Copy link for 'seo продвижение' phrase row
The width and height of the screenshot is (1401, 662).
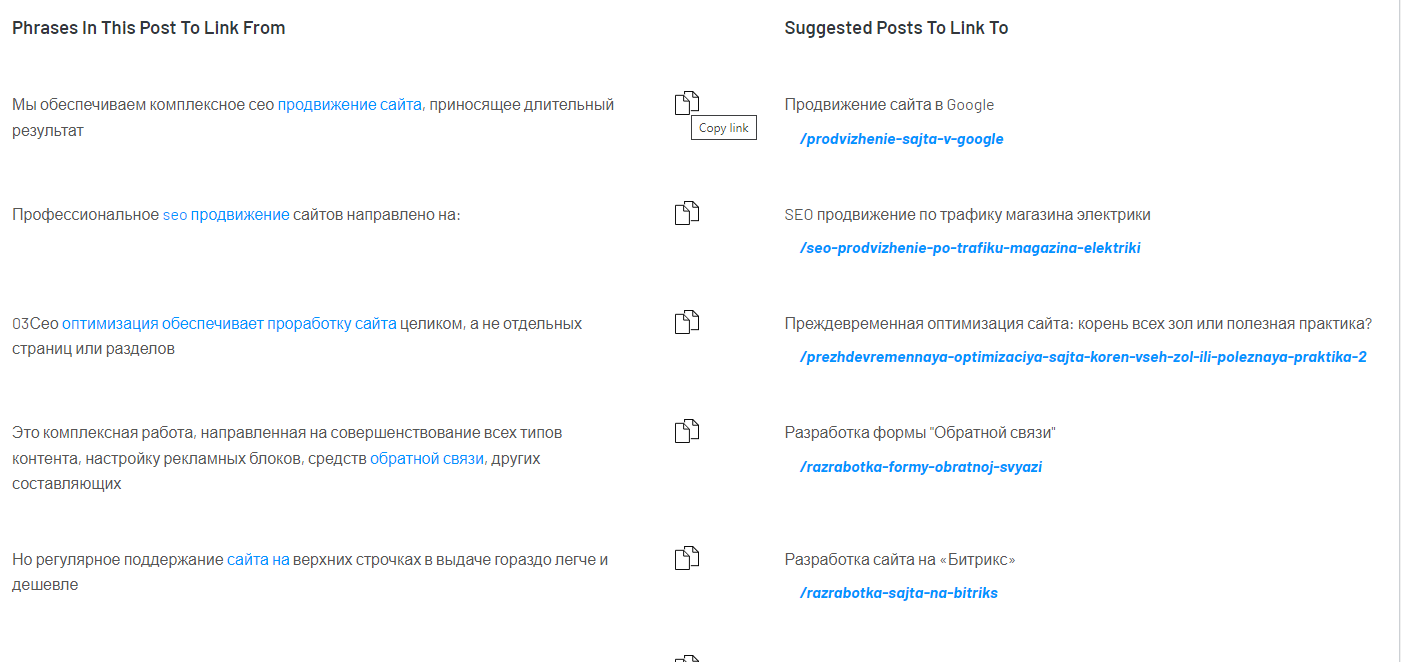coord(687,213)
